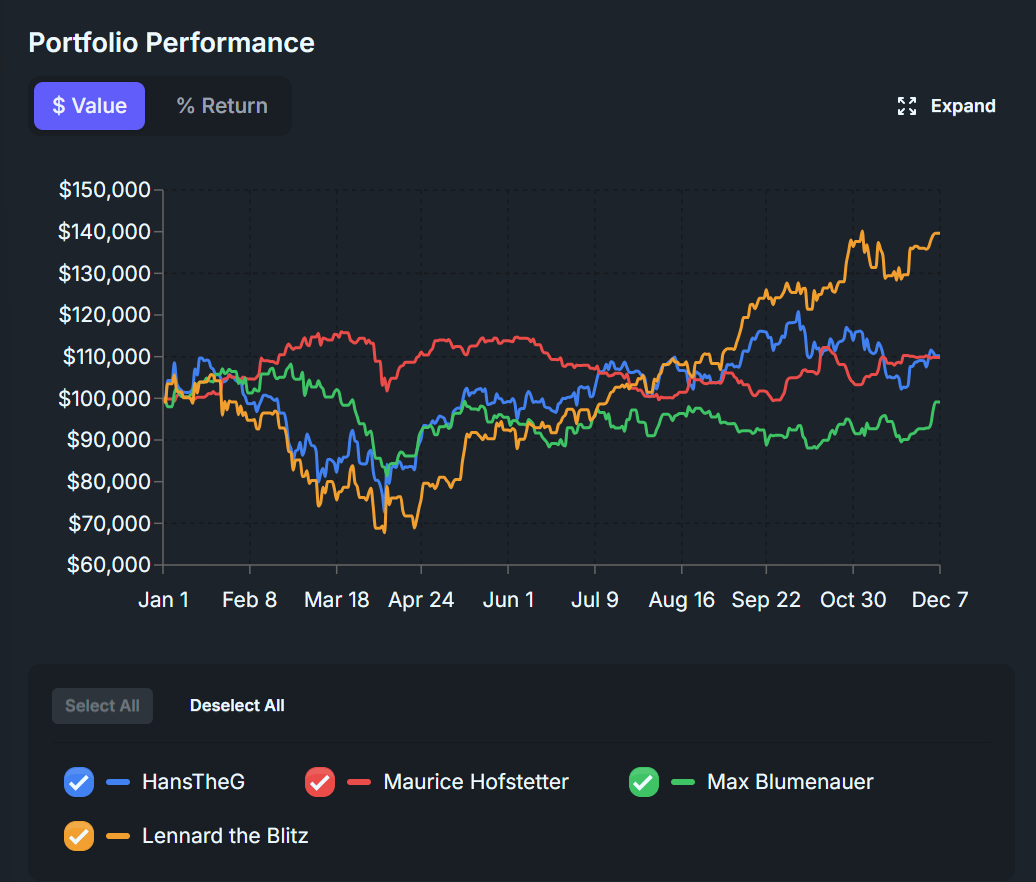Switch to the % Return tab
Image resolution: width=1036 pixels, height=882 pixels.
pyautogui.click(x=220, y=105)
